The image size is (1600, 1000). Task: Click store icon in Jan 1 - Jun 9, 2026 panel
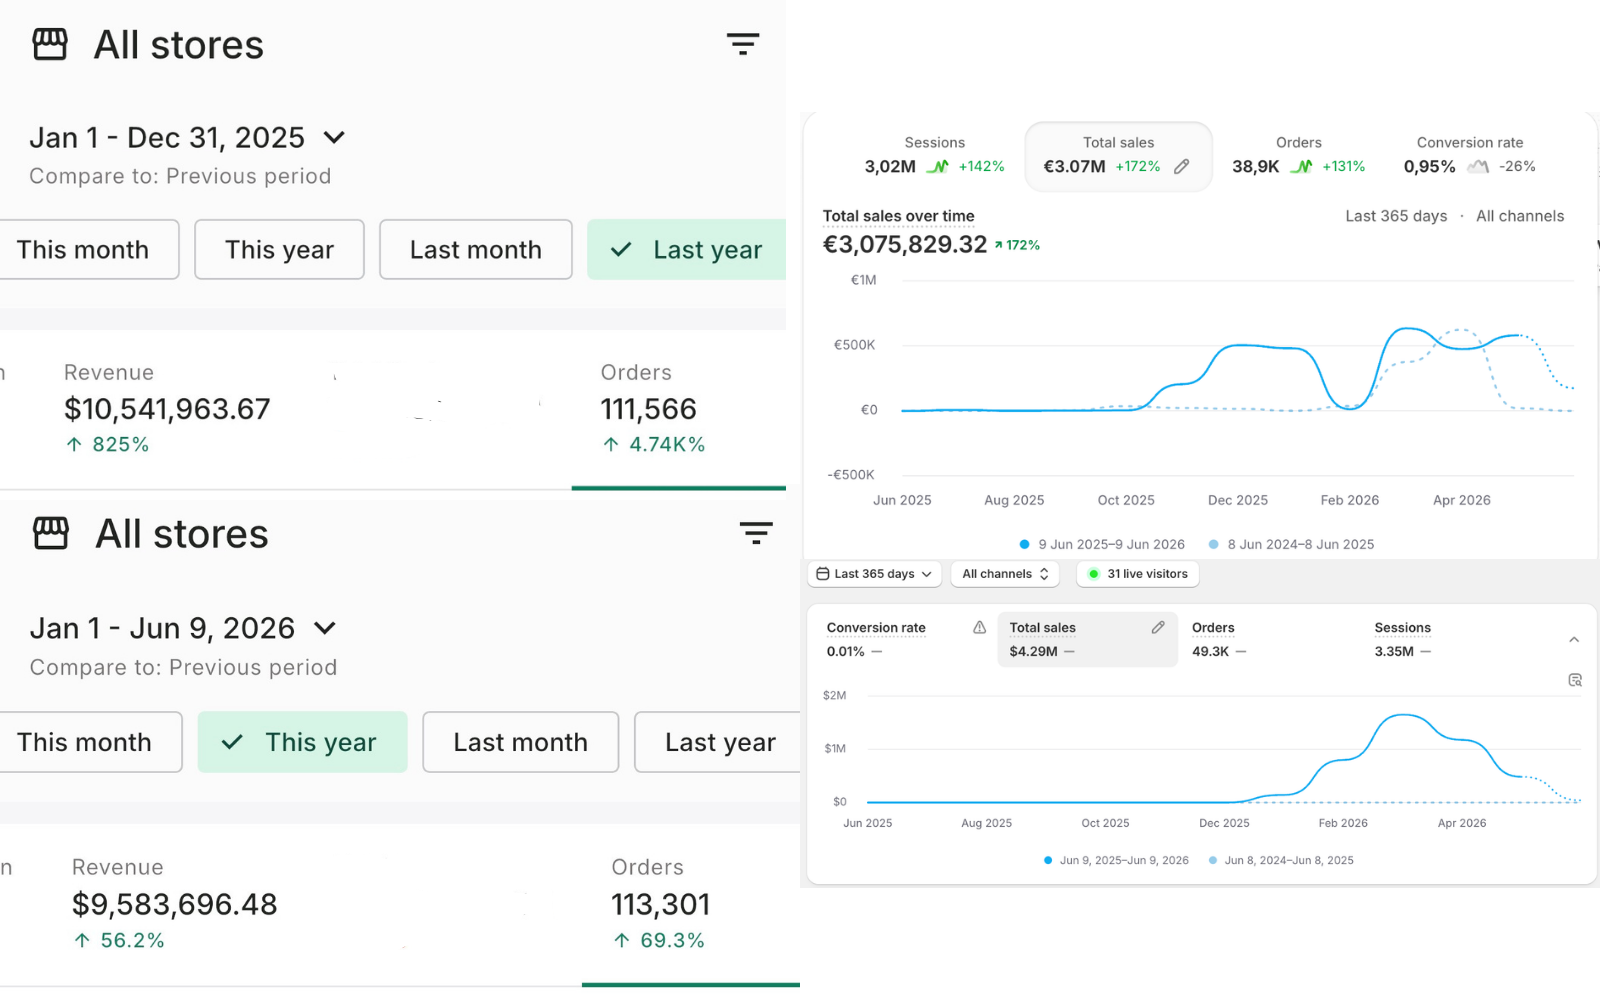(x=51, y=534)
